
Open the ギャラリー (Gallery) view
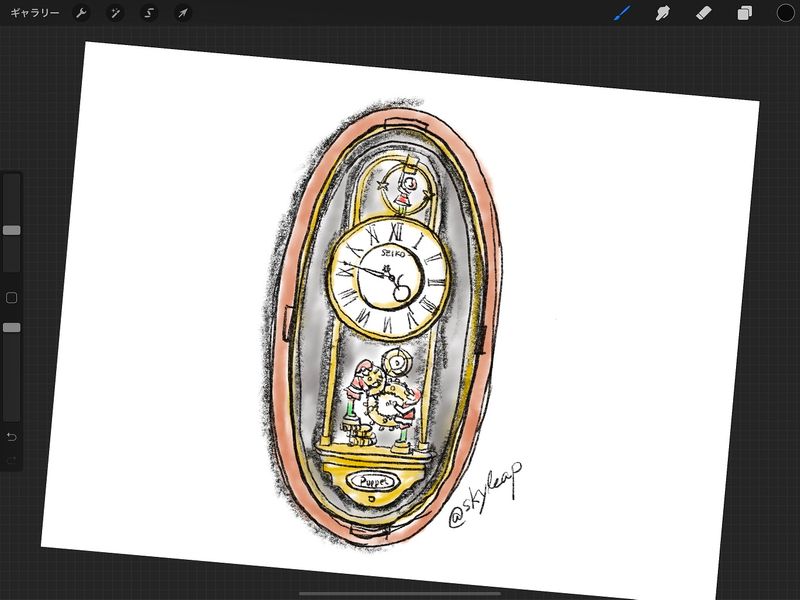point(34,14)
